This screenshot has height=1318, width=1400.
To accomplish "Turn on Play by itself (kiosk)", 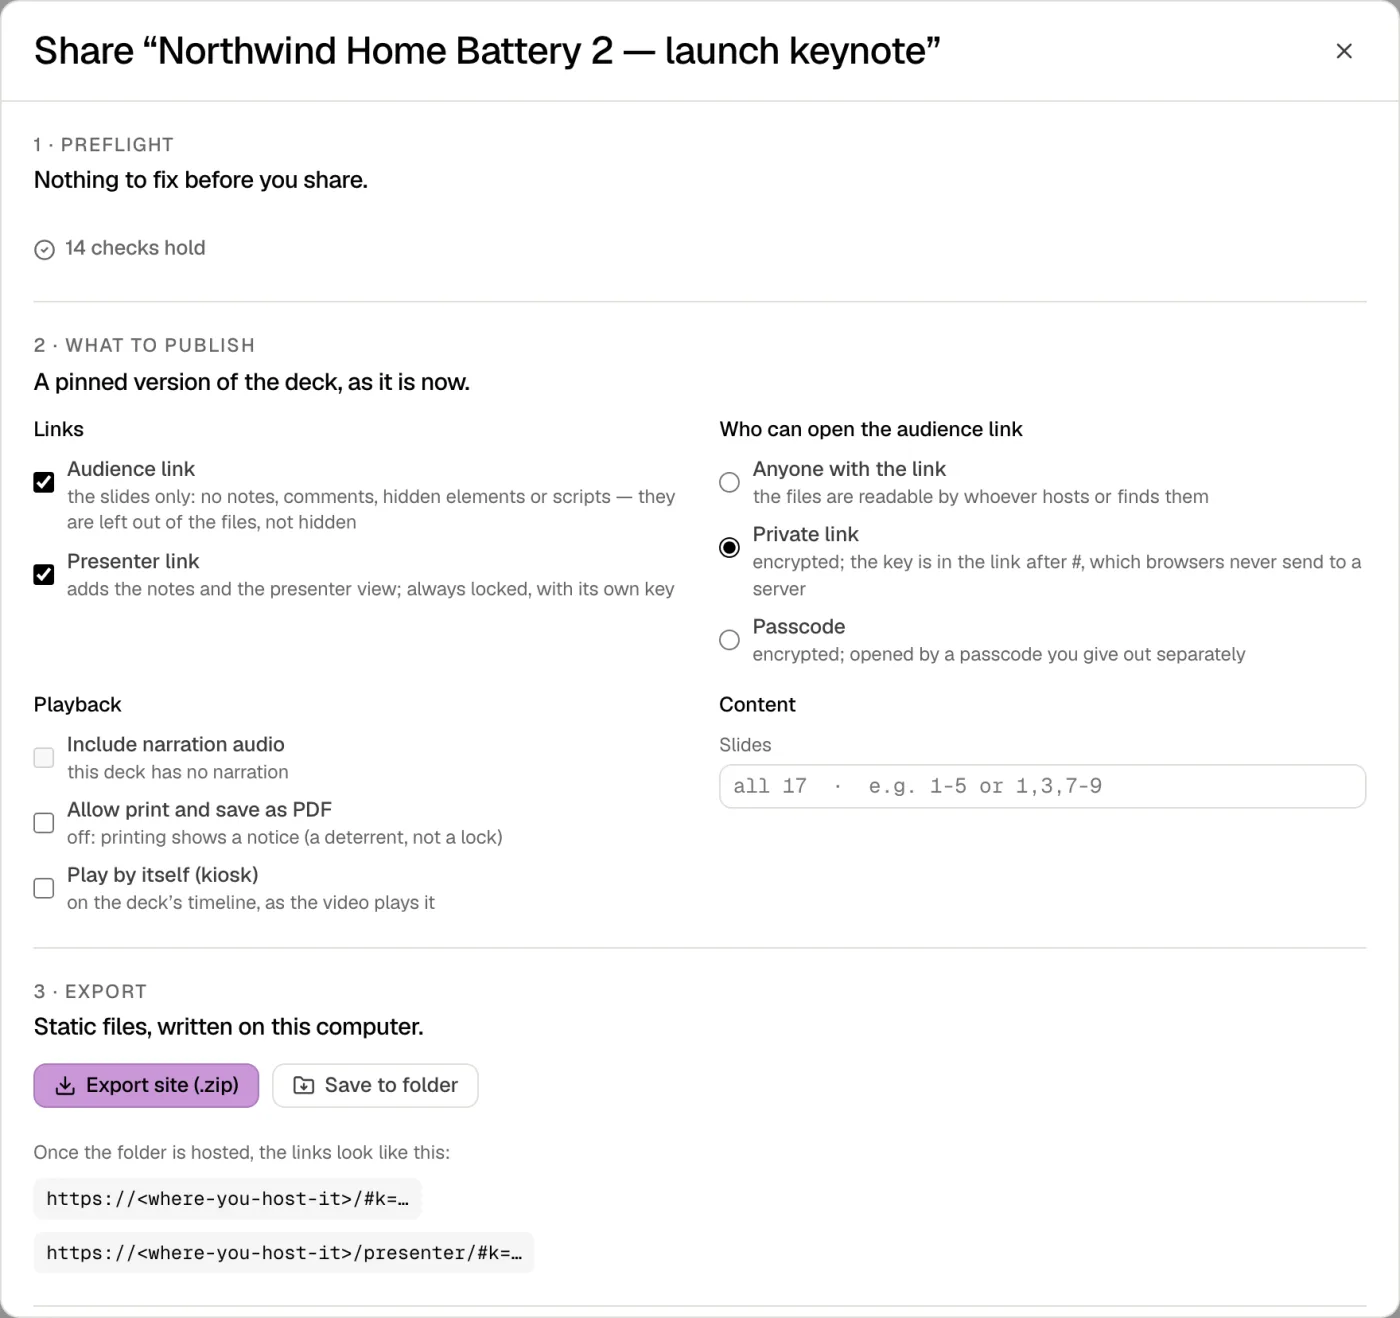I will 44,888.
